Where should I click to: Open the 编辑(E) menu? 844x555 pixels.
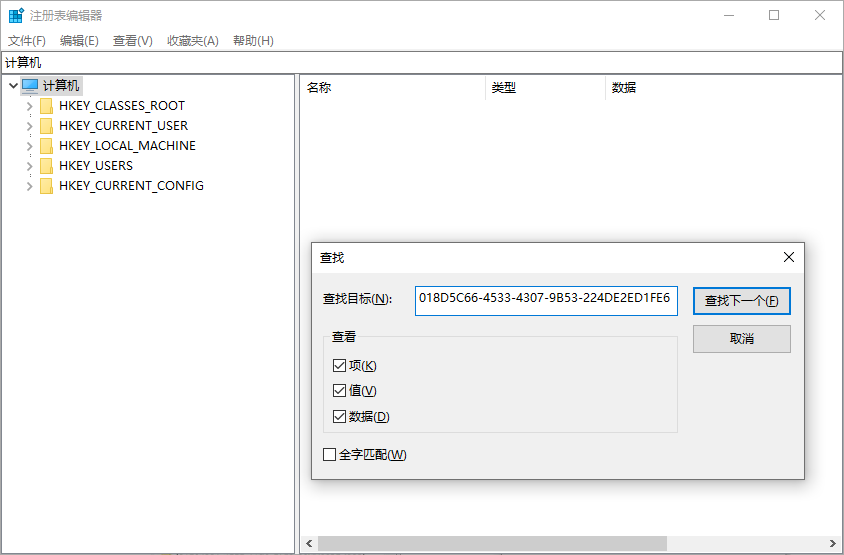[79, 40]
